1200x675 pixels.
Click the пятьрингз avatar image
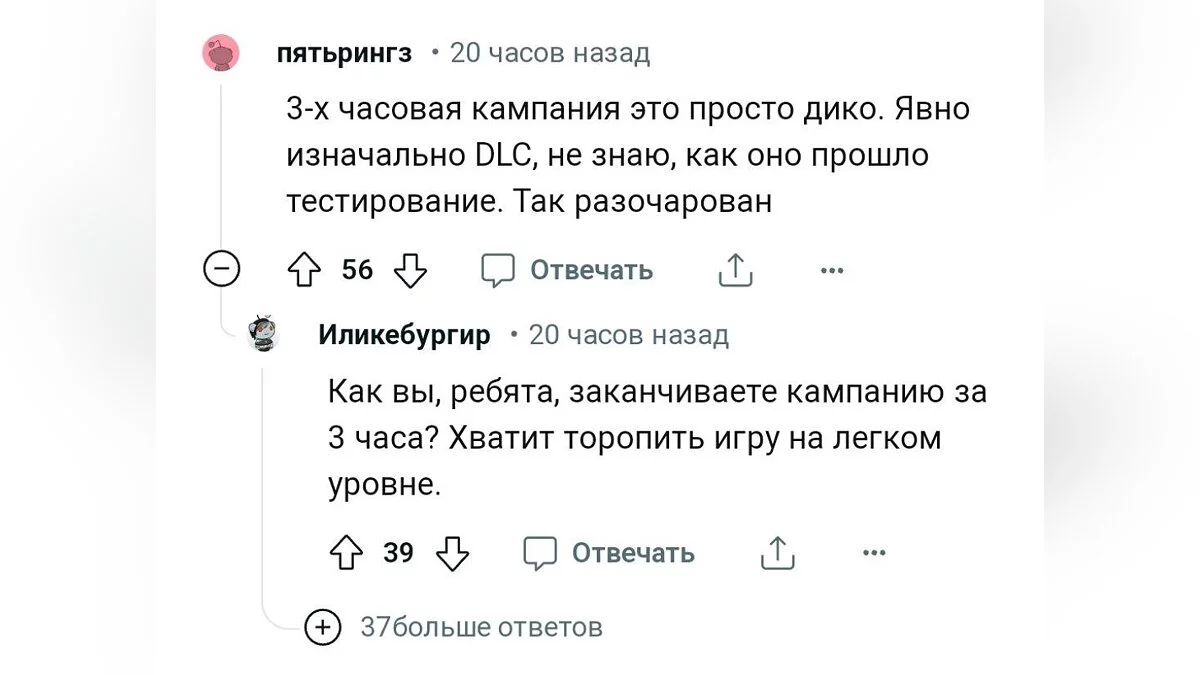pyautogui.click(x=221, y=53)
